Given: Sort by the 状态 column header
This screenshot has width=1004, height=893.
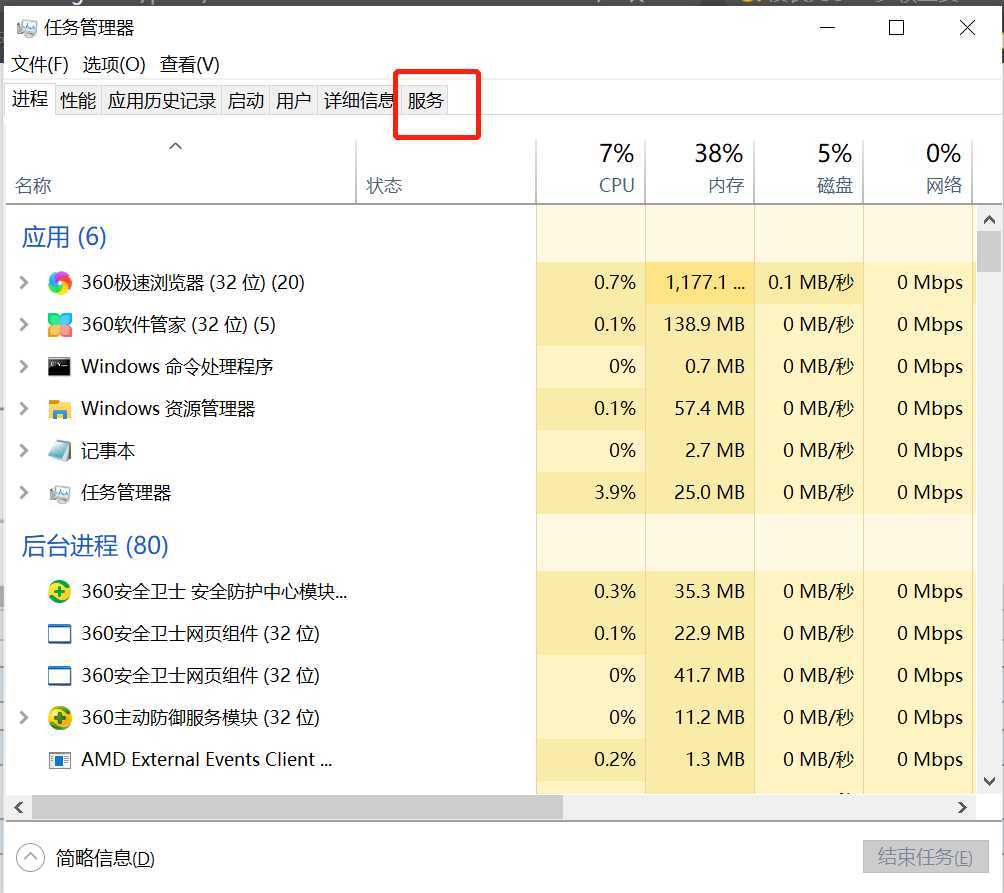Looking at the screenshot, I should 446,170.
